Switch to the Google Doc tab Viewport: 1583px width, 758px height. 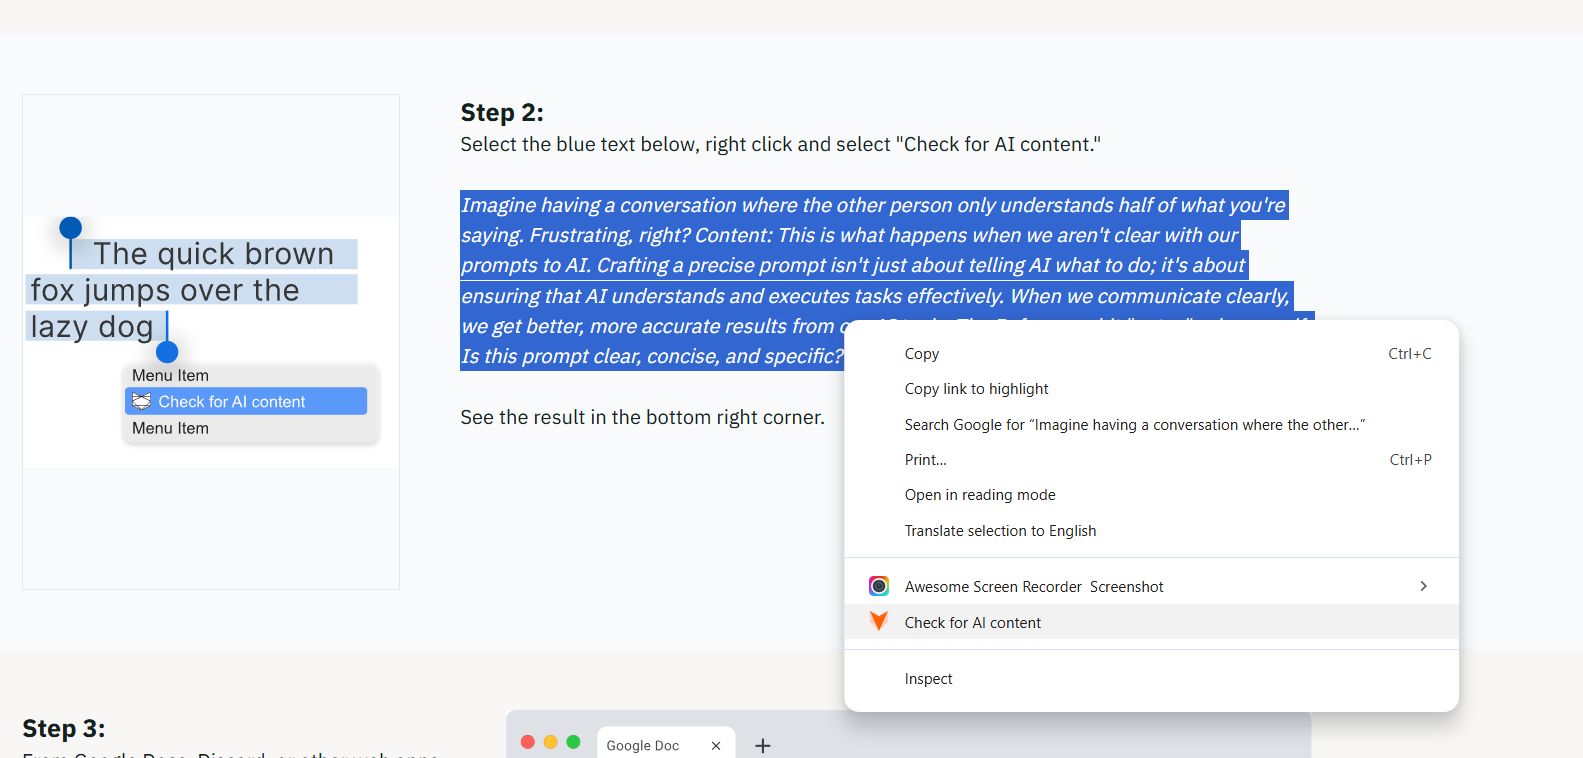click(642, 745)
